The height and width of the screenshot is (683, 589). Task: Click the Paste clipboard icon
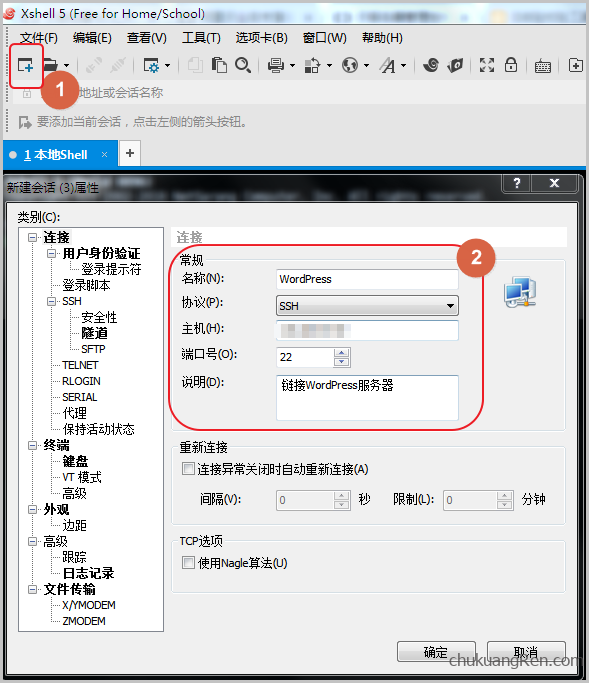tap(219, 65)
